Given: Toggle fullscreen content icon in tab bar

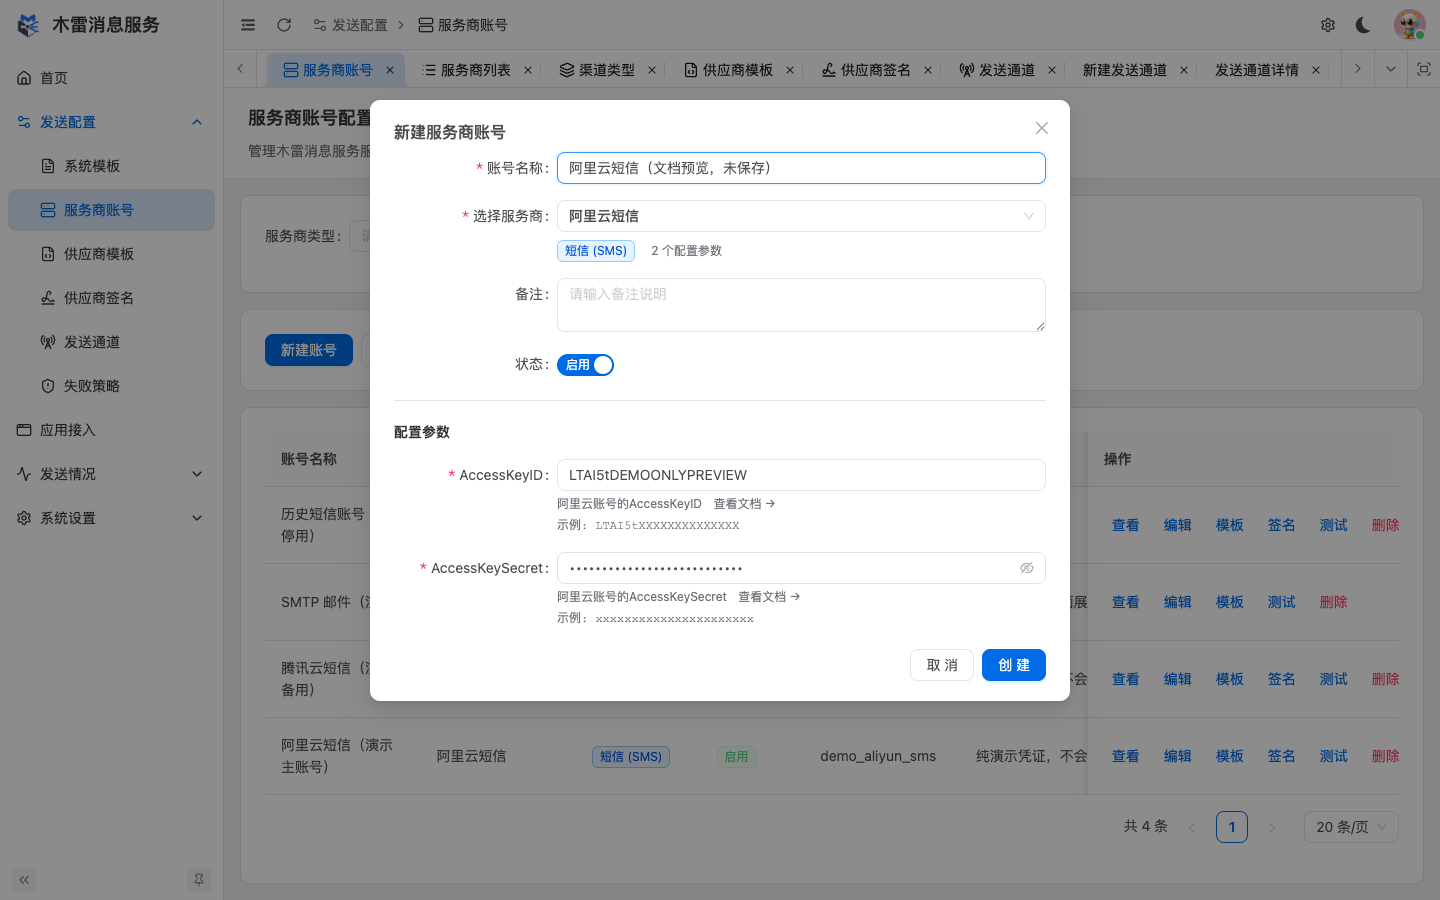Looking at the screenshot, I should 1424,69.
